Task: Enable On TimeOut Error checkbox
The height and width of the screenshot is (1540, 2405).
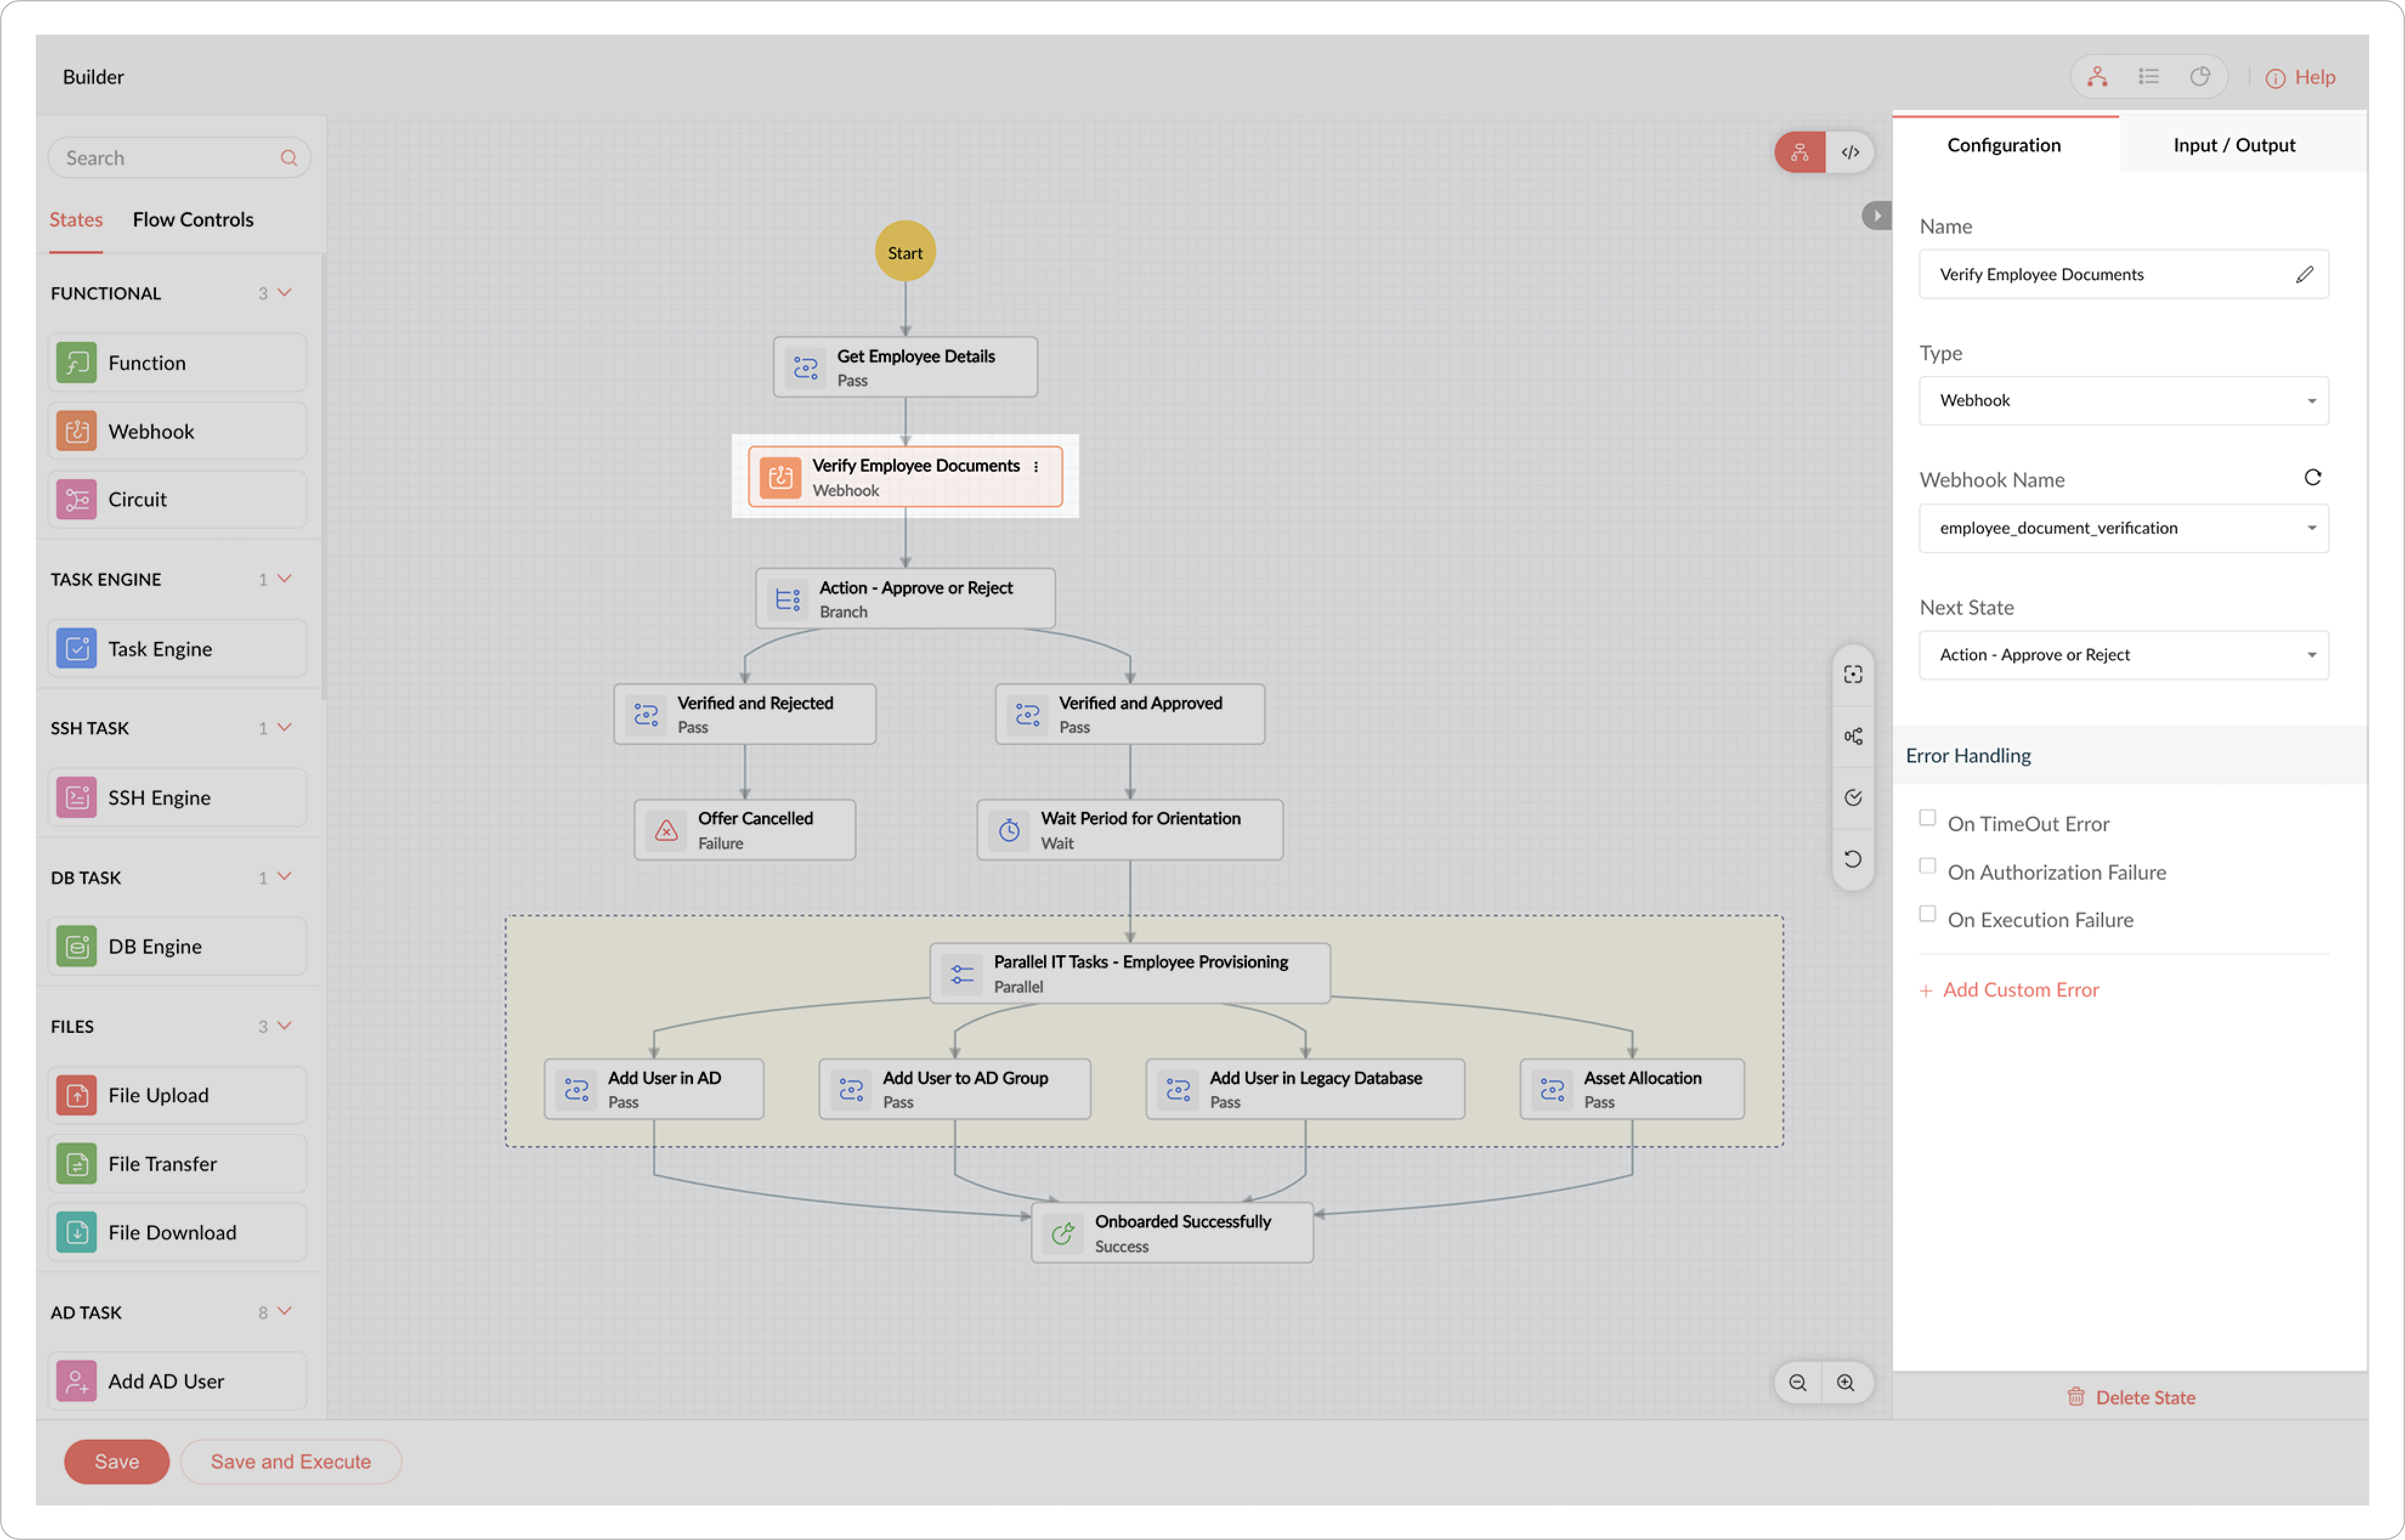Action: click(x=1927, y=818)
